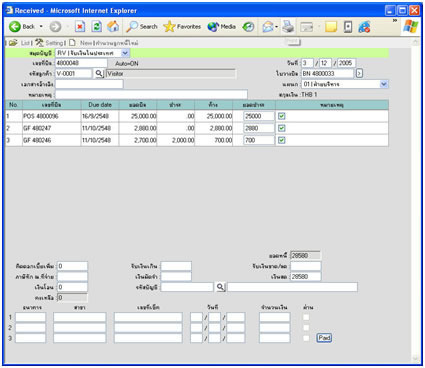Image resolution: width=425 pixels, height=368 pixels.
Task: Click the Forward arrow button
Action: pyautogui.click(x=55, y=26)
